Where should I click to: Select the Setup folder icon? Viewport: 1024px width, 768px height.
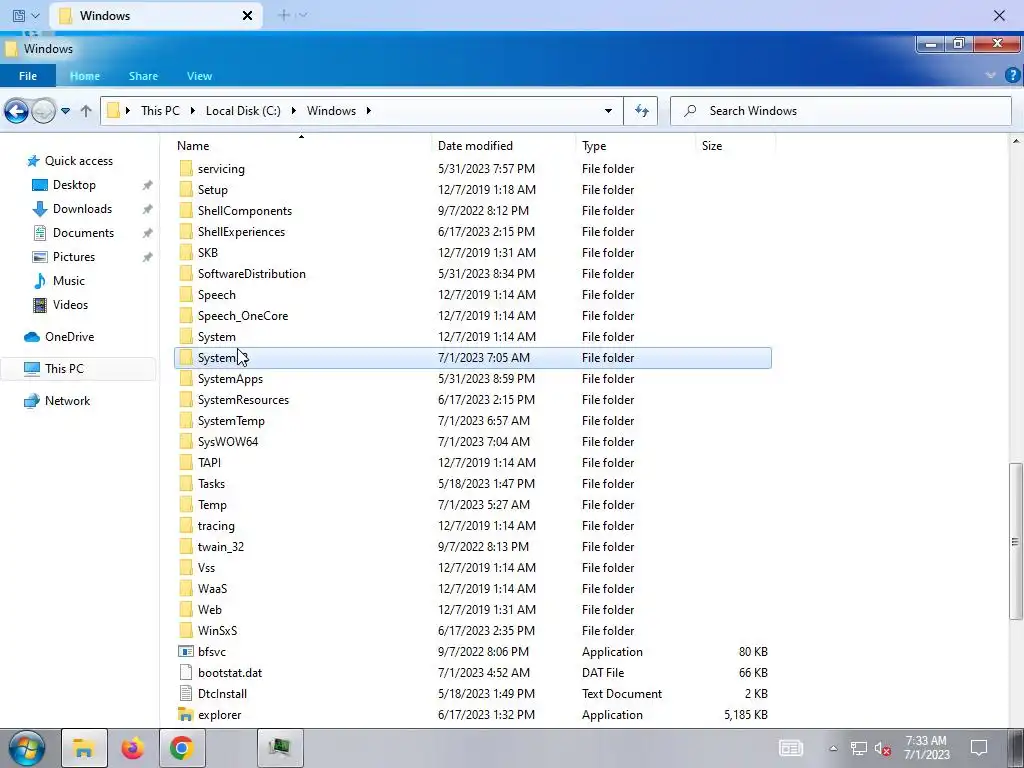[186, 190]
